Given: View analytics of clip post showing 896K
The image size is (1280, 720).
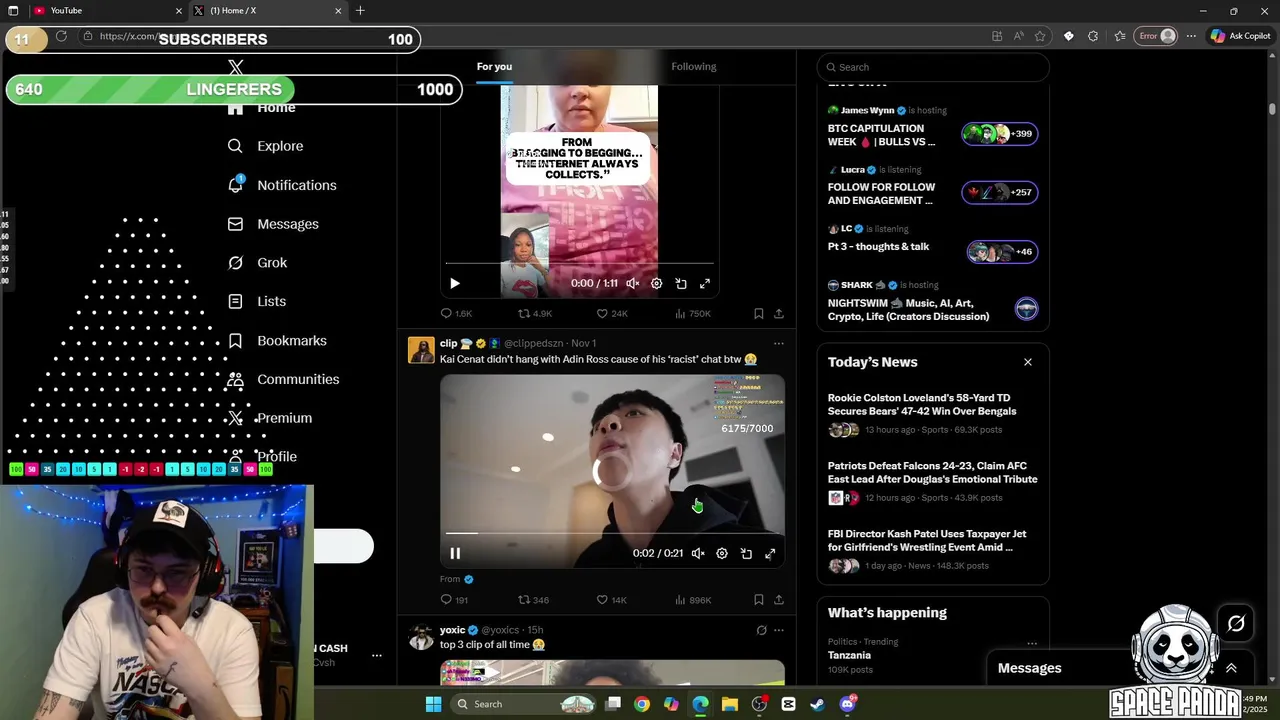Looking at the screenshot, I should (x=693, y=600).
